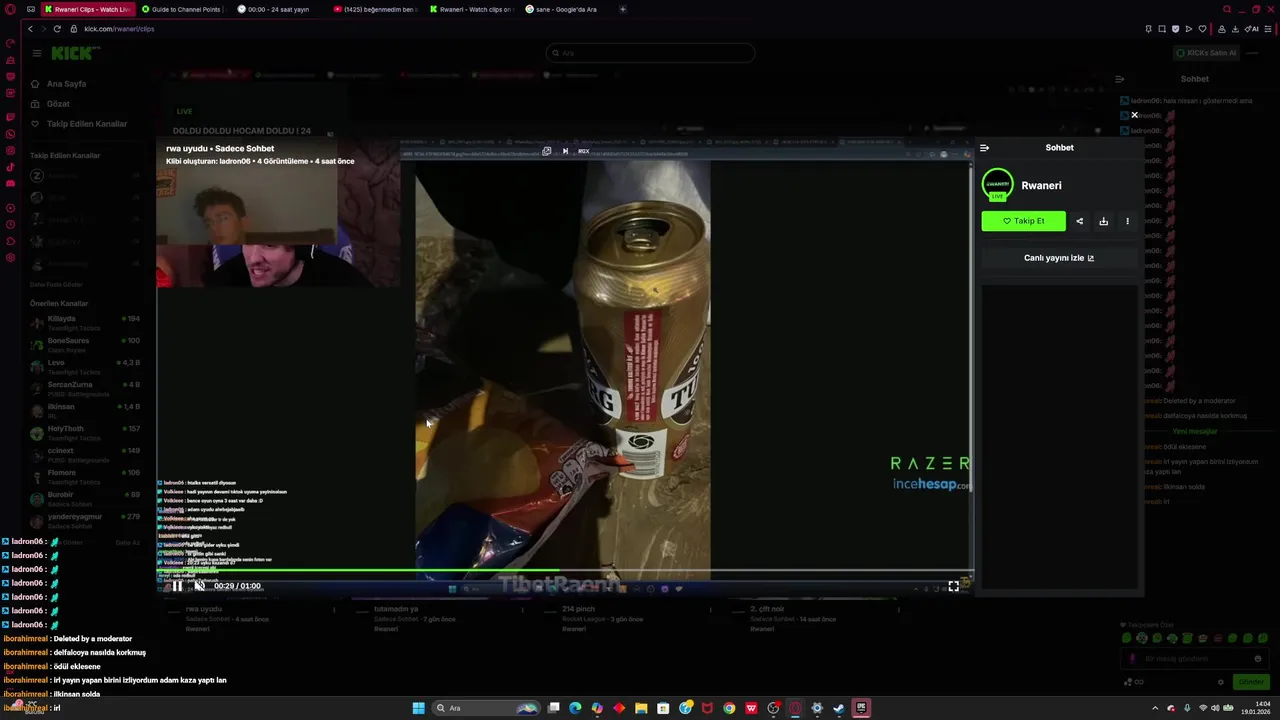This screenshot has height=720, width=1280.
Task: Expand hidden system tray icons
Action: pyautogui.click(x=1155, y=708)
